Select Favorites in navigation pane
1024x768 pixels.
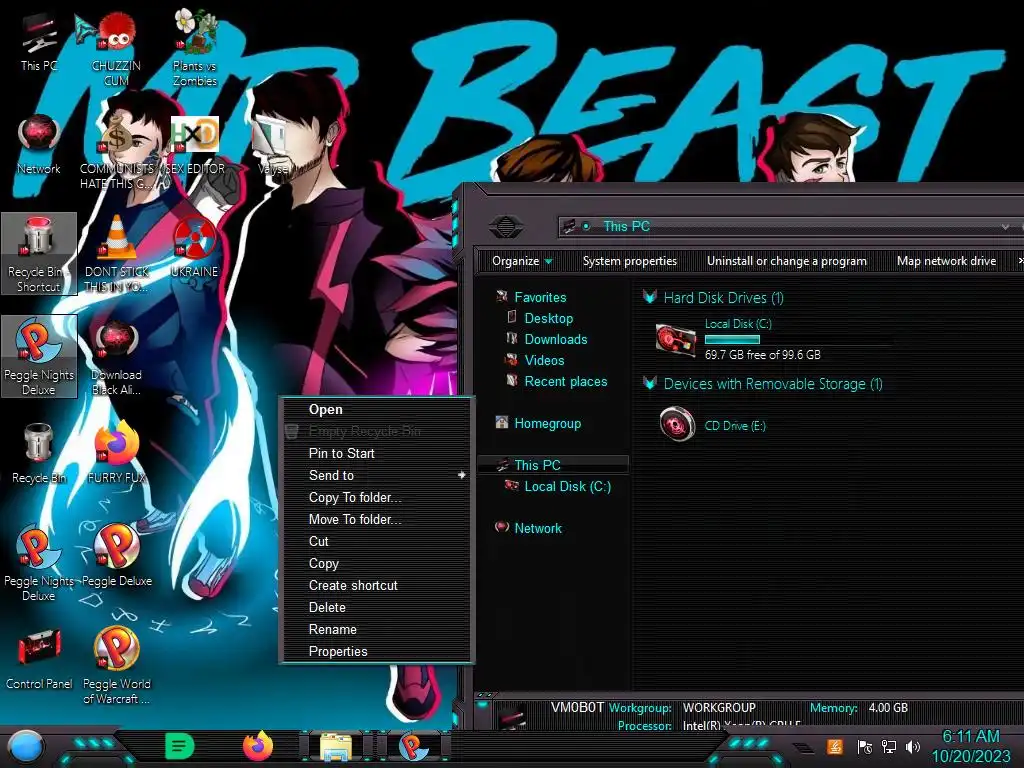point(540,297)
